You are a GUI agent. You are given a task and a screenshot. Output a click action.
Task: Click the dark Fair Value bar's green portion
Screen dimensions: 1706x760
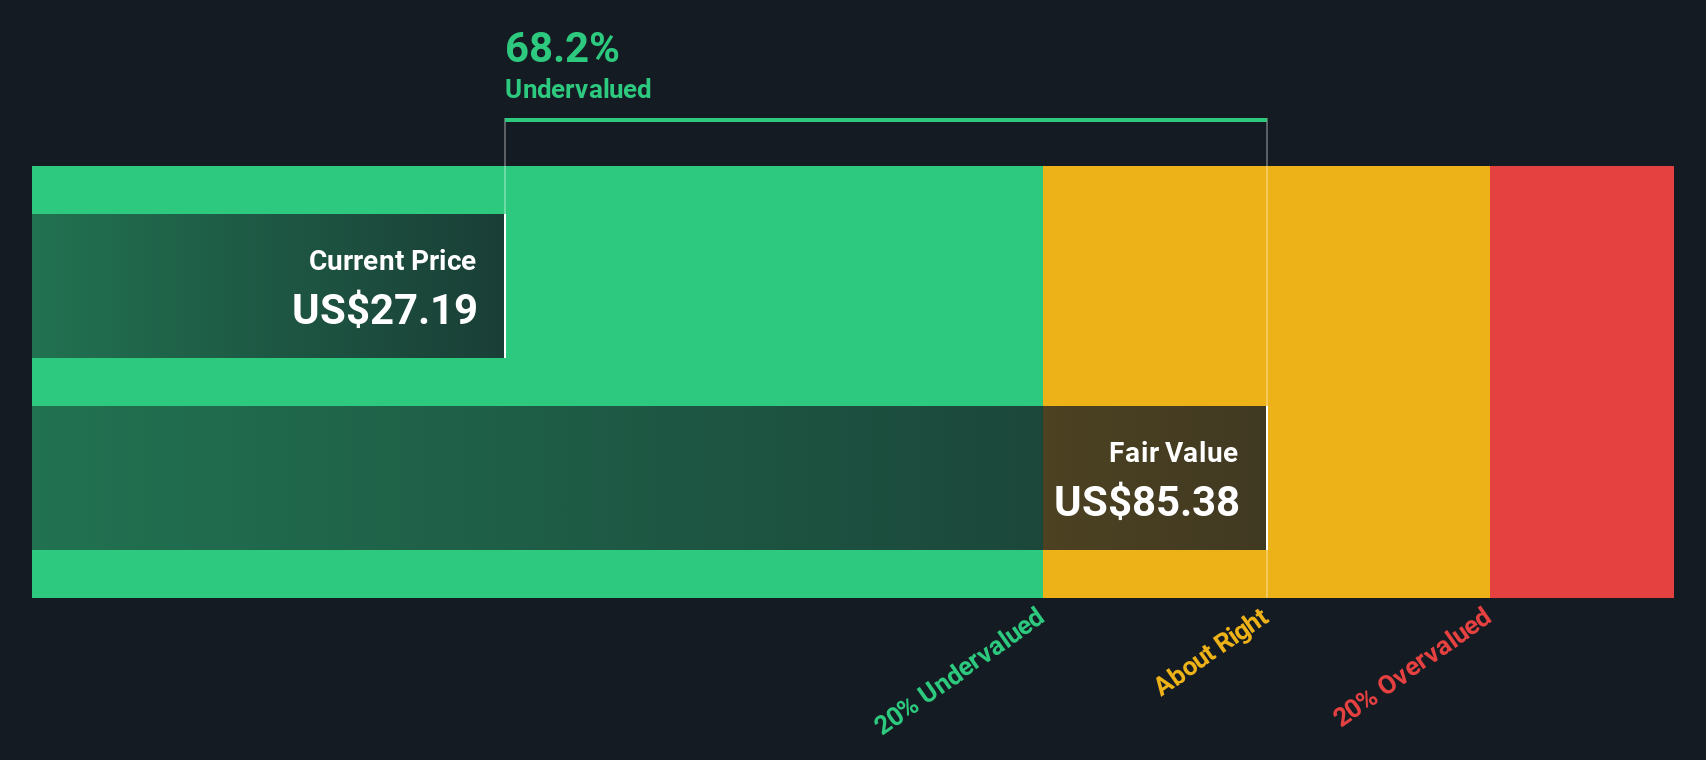[x=537, y=478]
